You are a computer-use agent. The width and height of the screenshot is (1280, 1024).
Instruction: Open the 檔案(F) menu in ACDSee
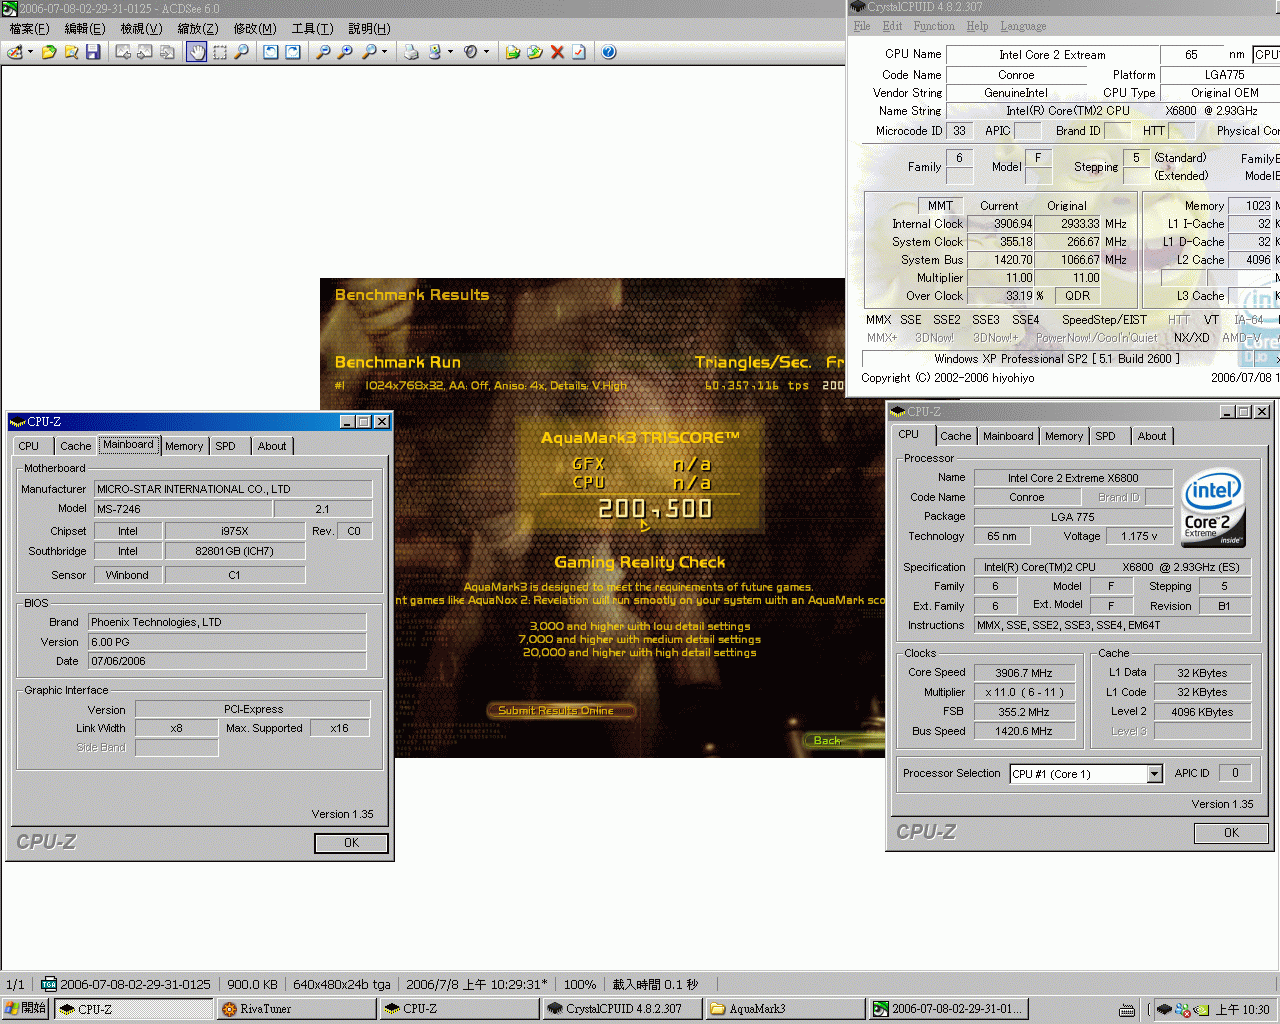(x=29, y=29)
